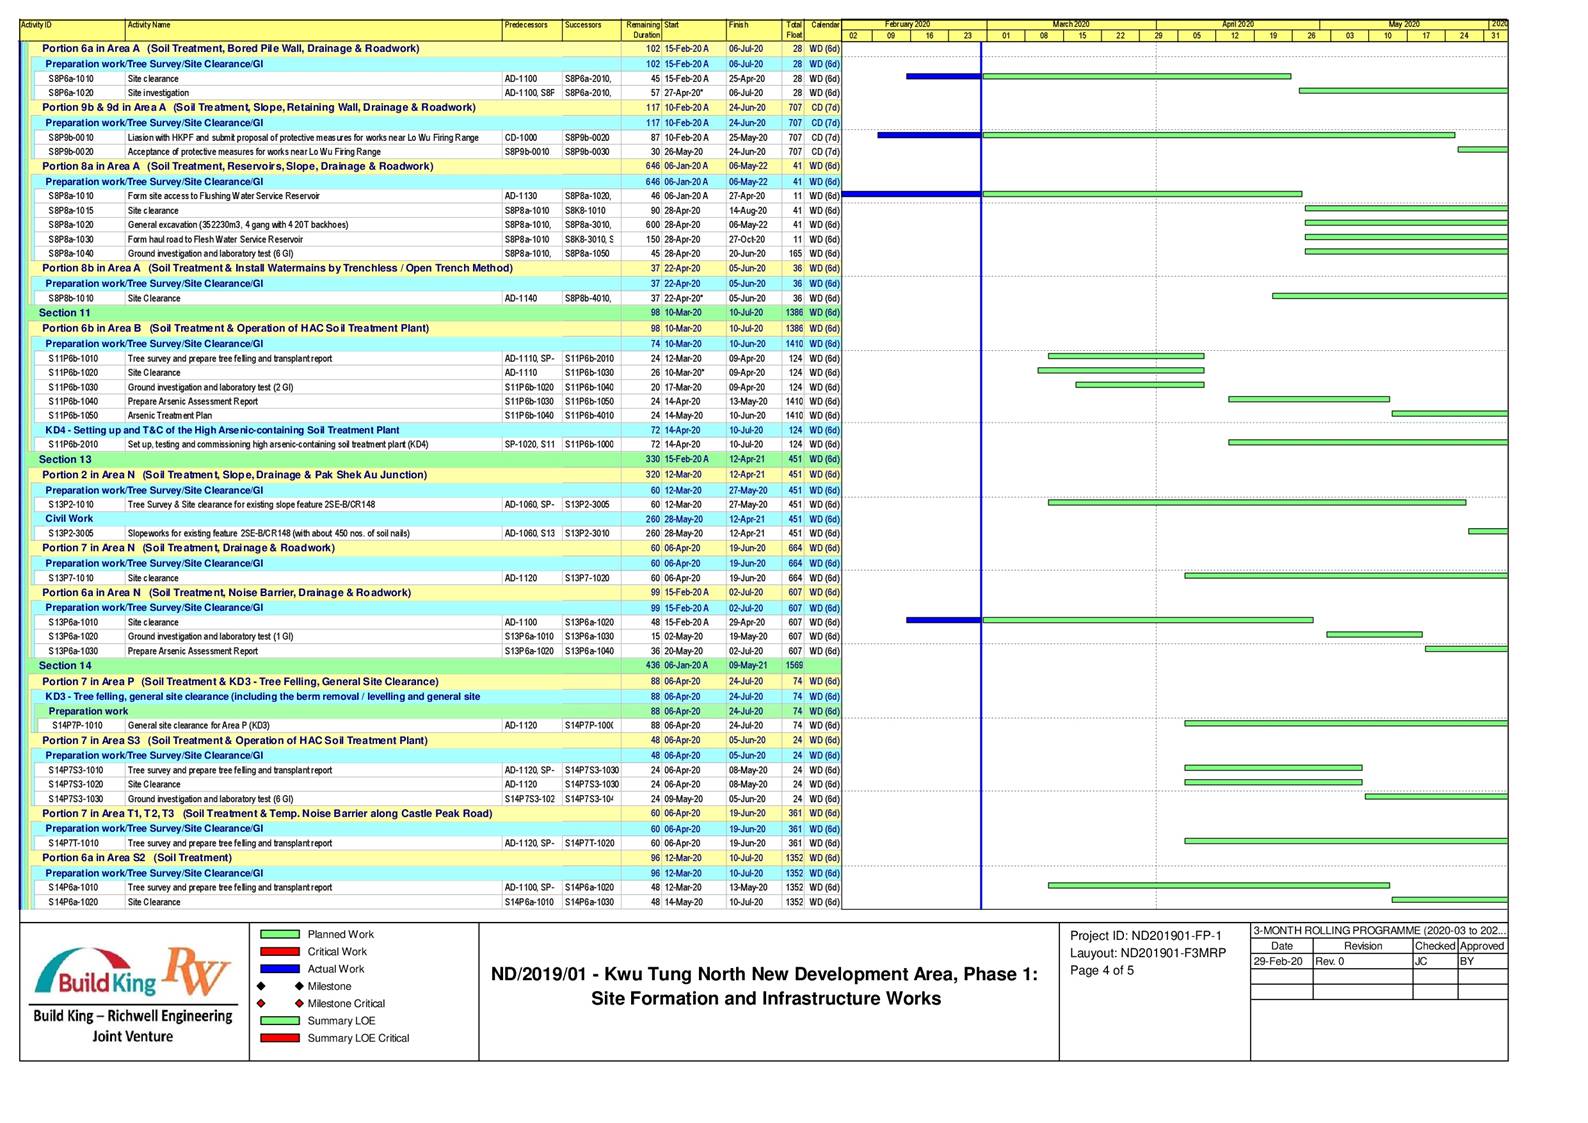Click the Total Float column header
1588x1123 pixels.
794,30
